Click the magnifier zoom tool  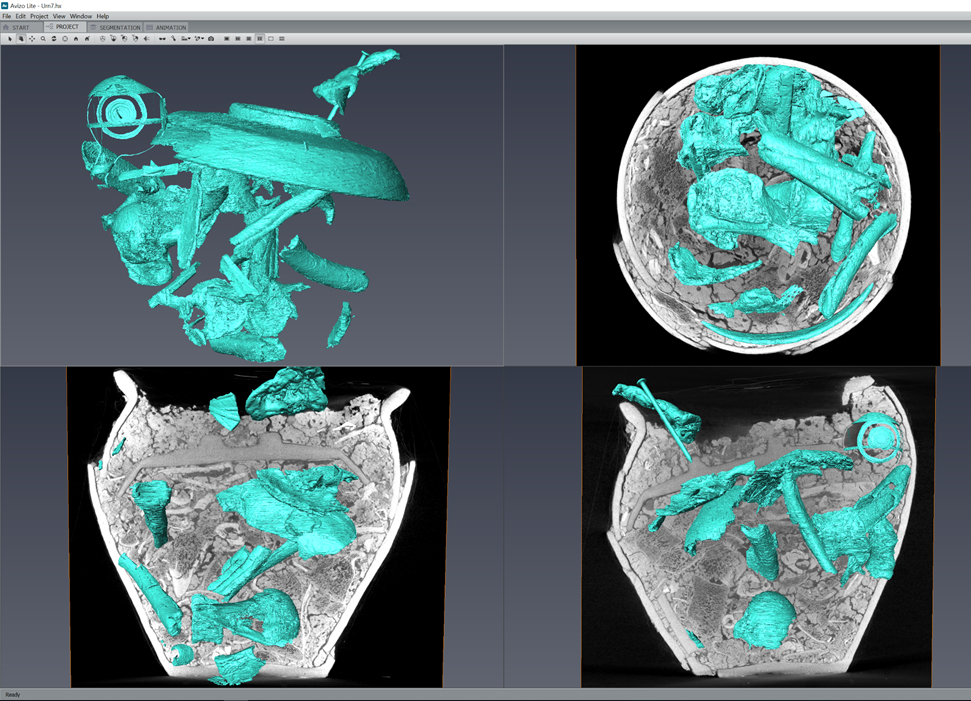coord(43,38)
